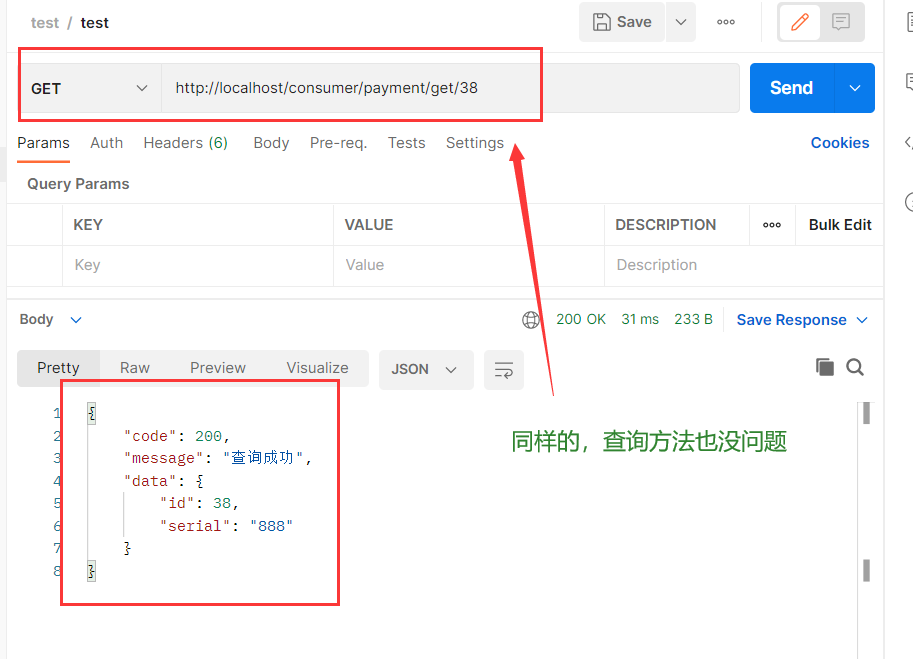Open the Tests tab
Viewport: 913px width, 659px height.
tap(406, 143)
